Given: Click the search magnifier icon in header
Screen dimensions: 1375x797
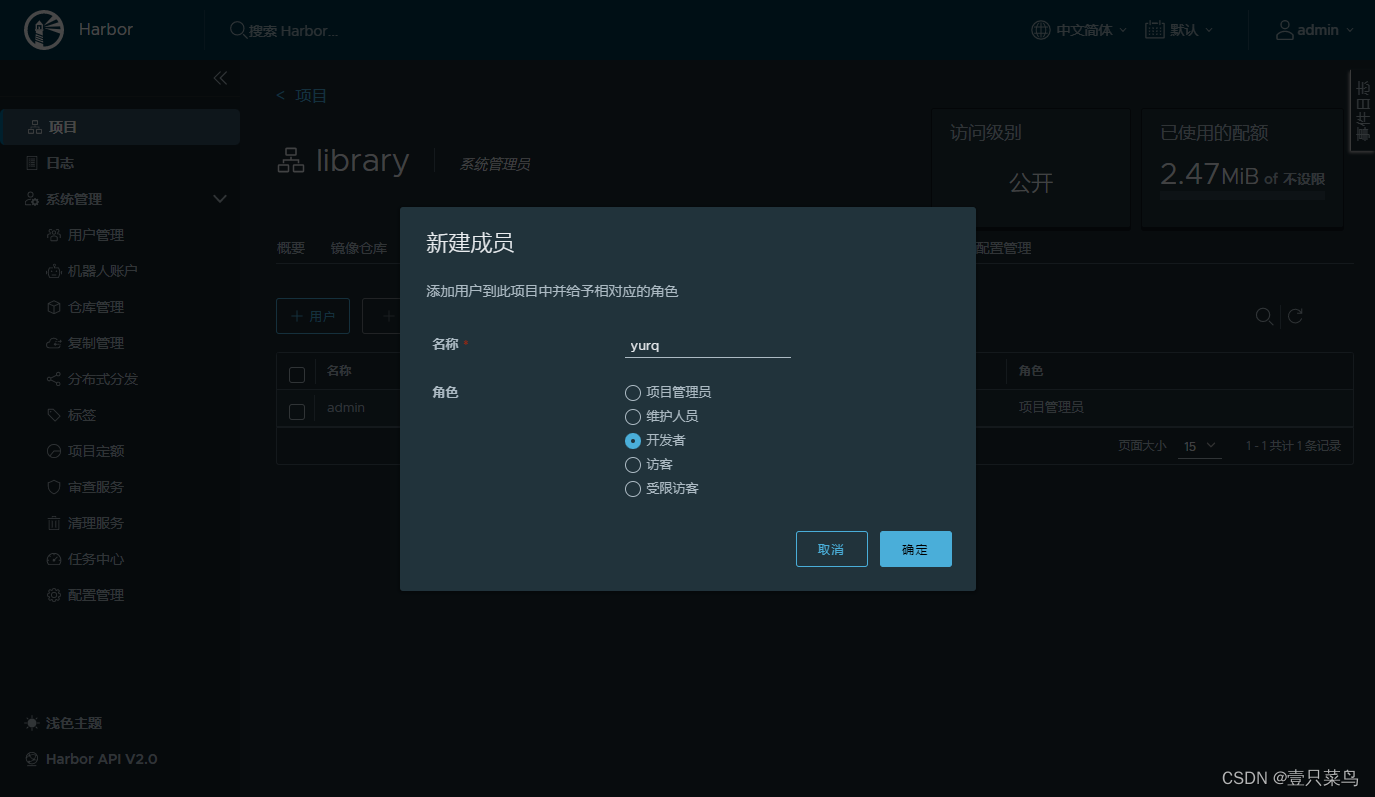Looking at the screenshot, I should click(x=238, y=30).
